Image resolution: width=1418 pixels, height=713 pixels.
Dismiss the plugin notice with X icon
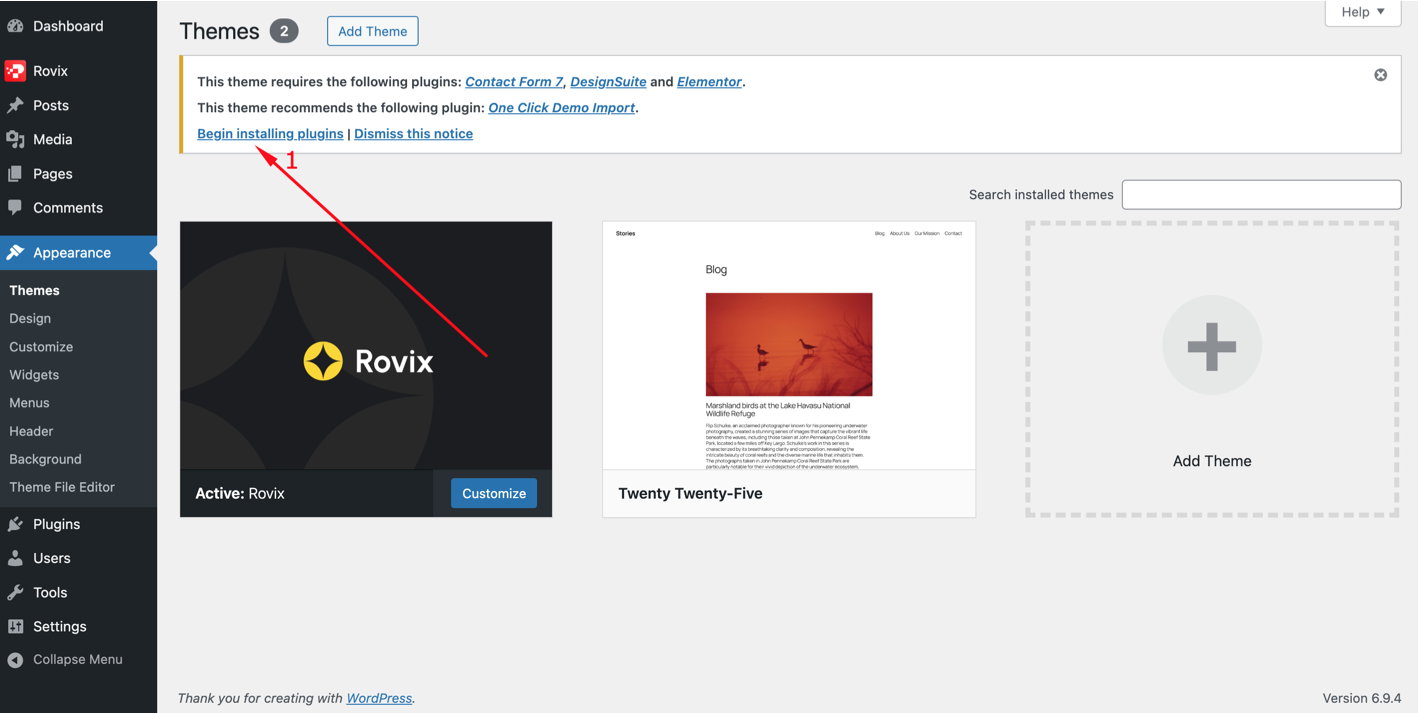pyautogui.click(x=1380, y=75)
